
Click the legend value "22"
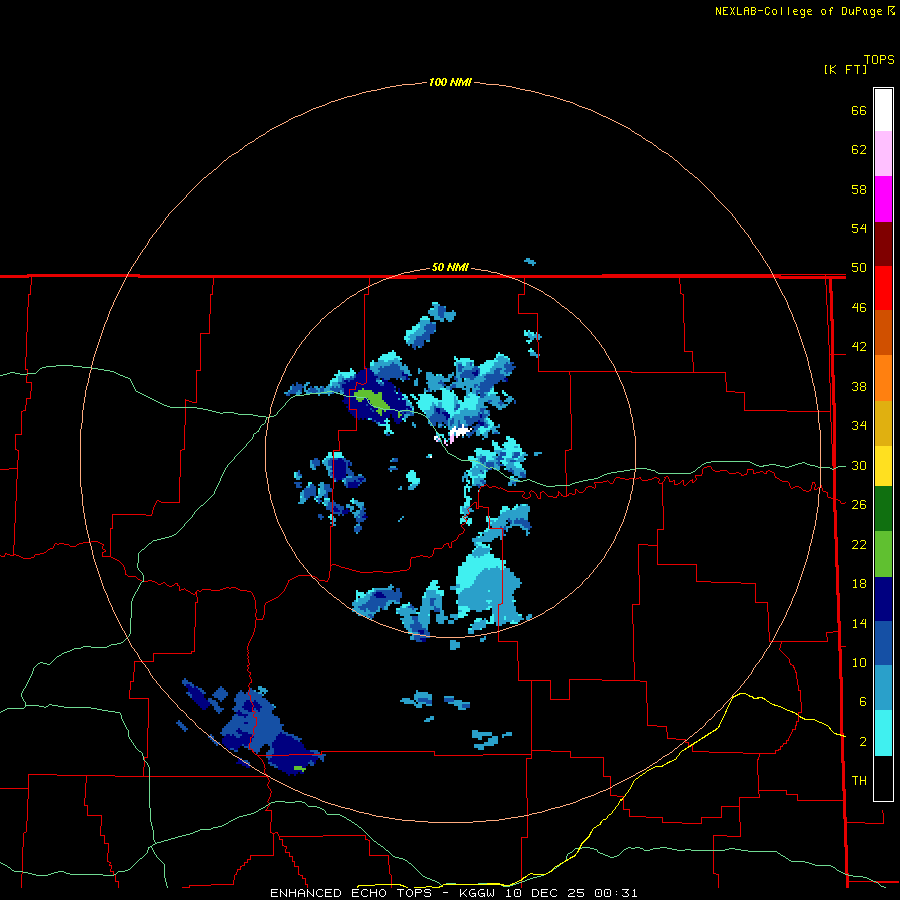[x=859, y=544]
